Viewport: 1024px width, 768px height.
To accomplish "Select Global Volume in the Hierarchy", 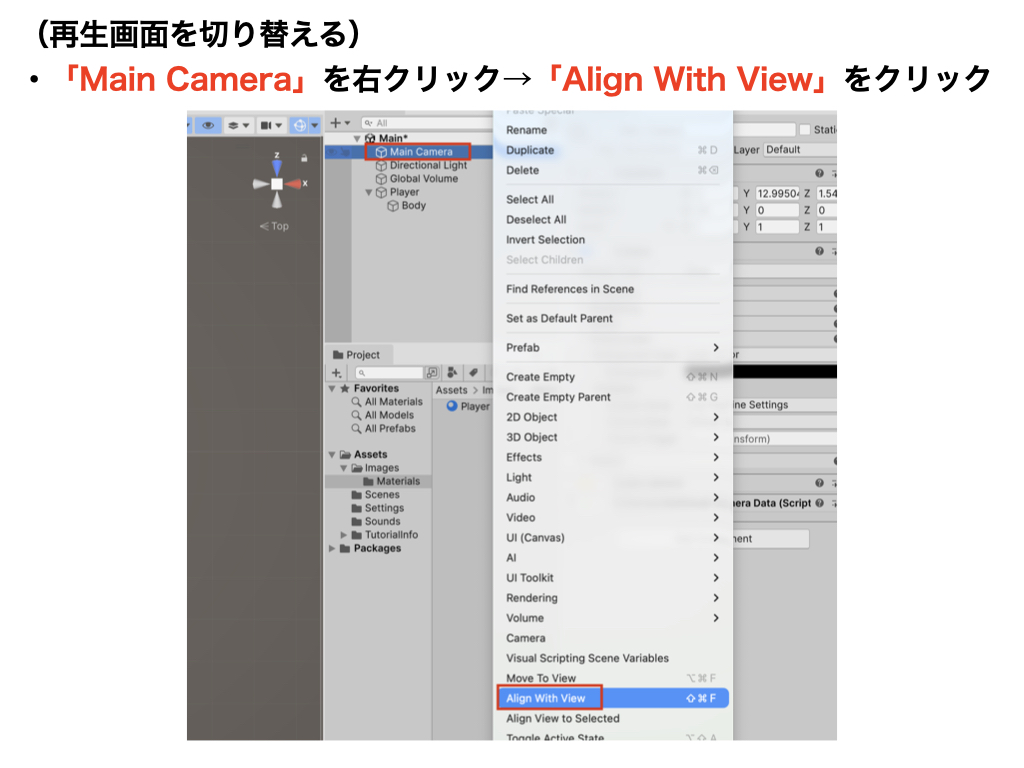I will (424, 178).
